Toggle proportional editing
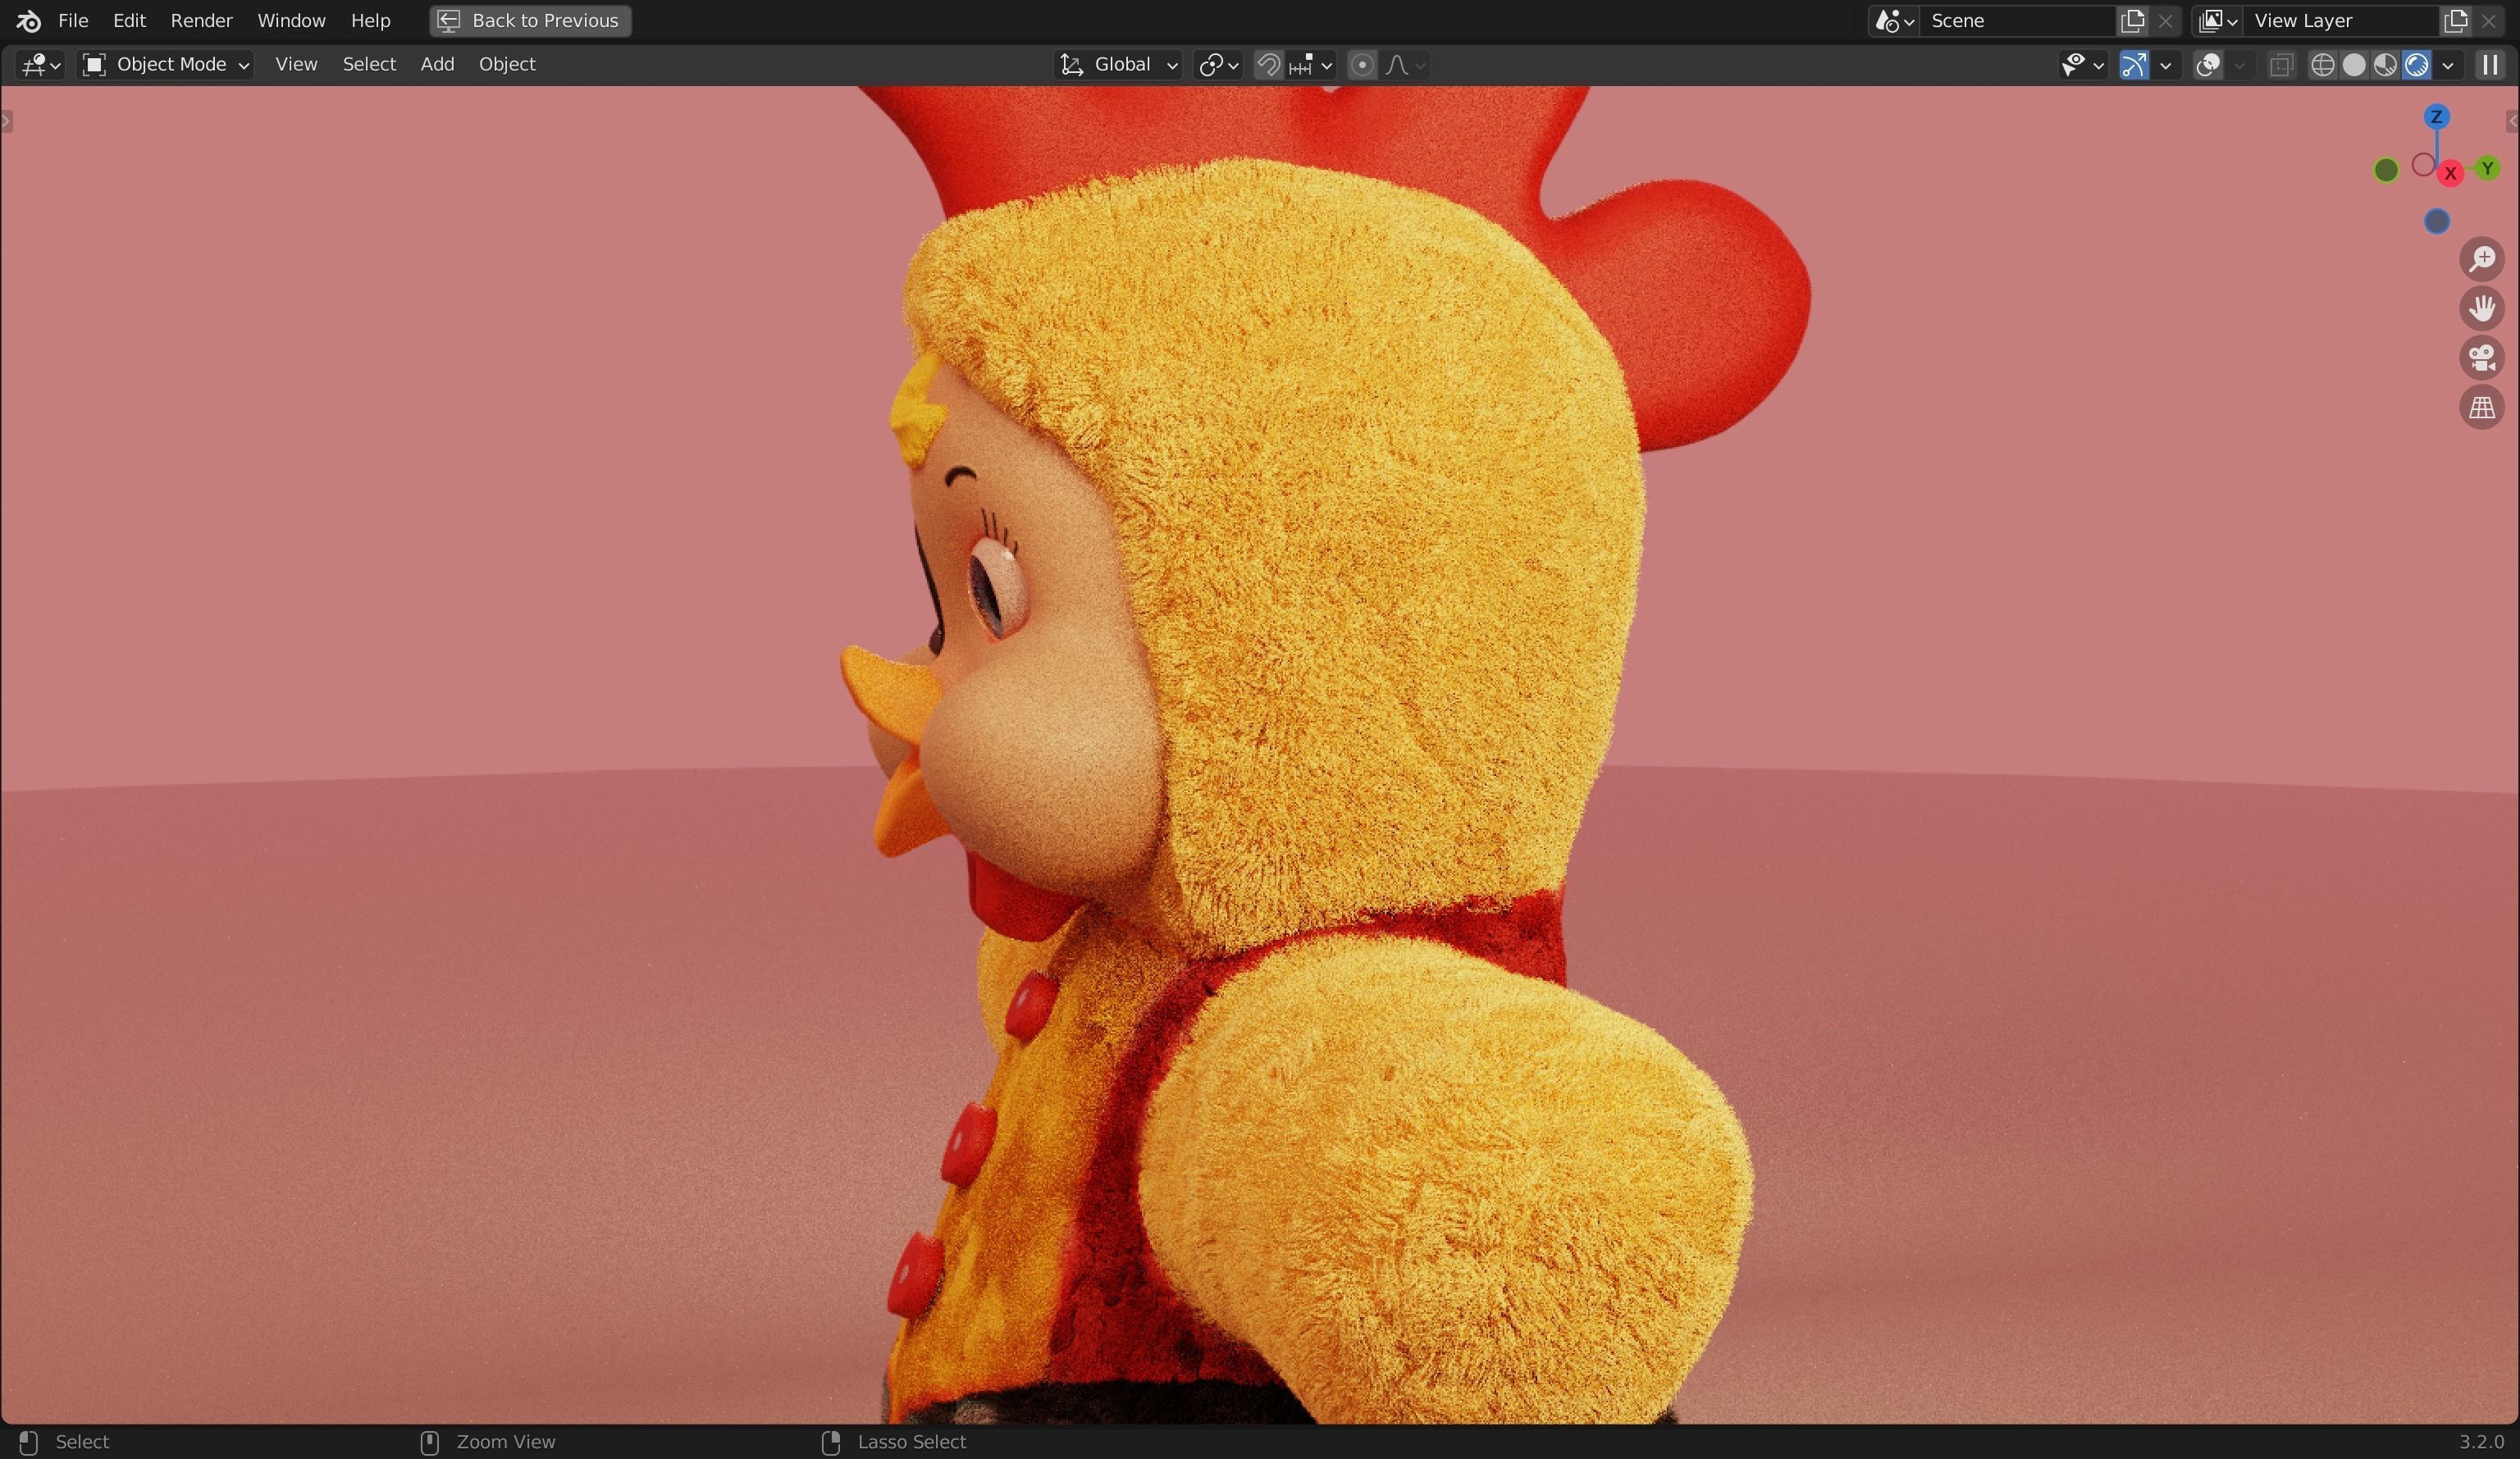The height and width of the screenshot is (1459, 2520). coord(1361,65)
